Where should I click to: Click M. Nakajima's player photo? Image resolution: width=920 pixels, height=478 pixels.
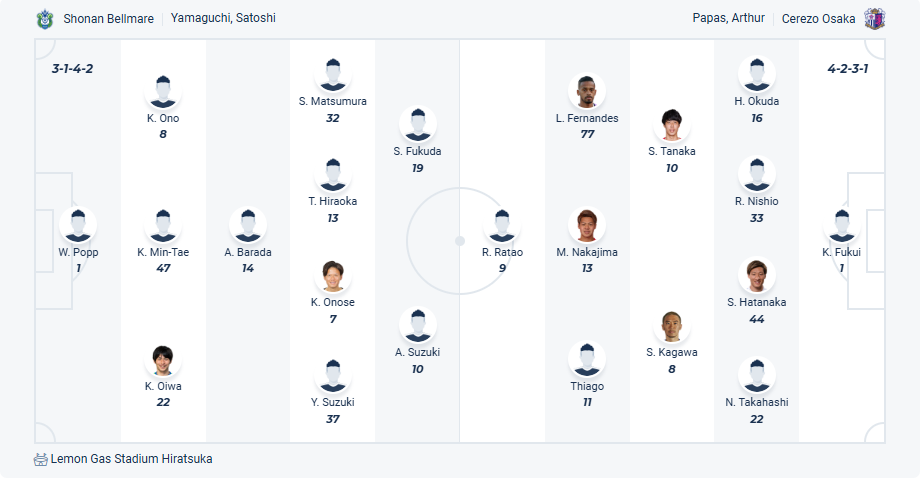click(x=587, y=226)
